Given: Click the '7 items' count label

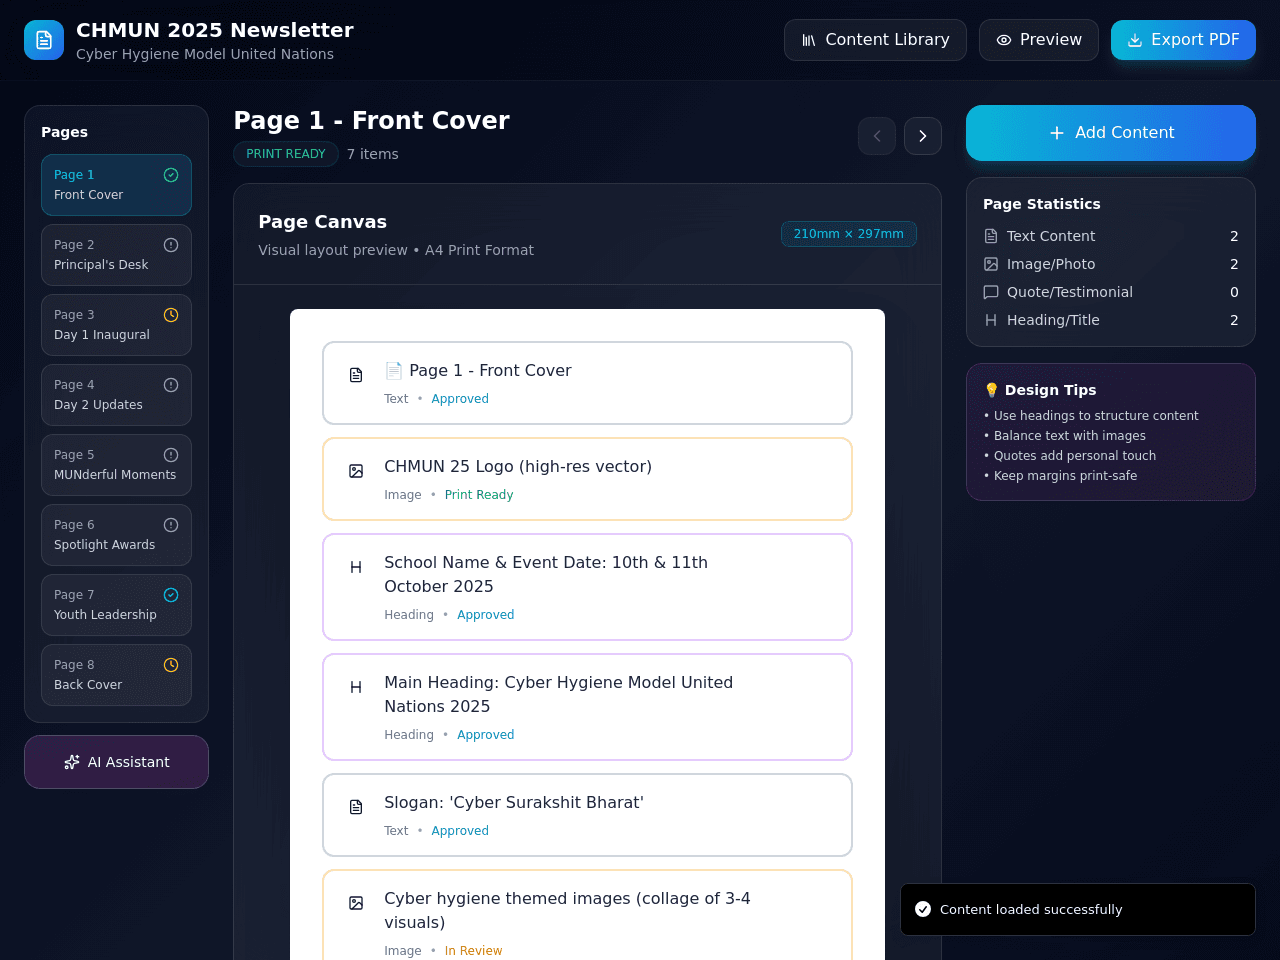Looking at the screenshot, I should (373, 154).
